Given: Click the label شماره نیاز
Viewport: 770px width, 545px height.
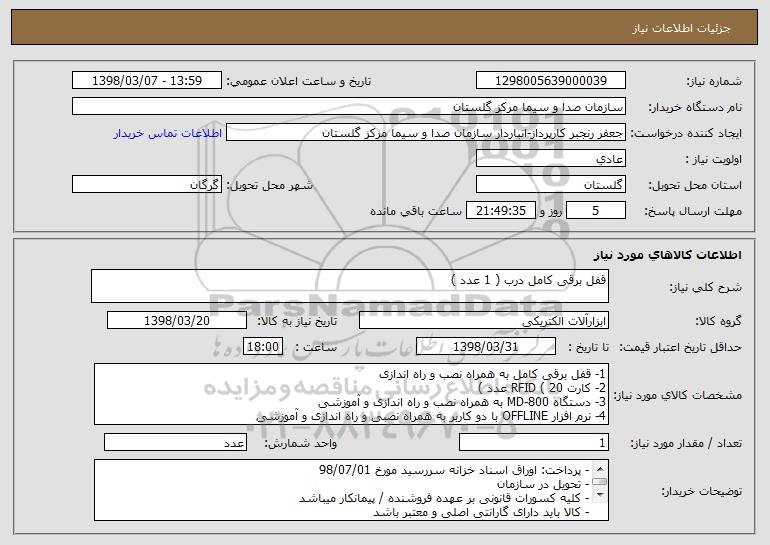Looking at the screenshot, I should point(714,81).
